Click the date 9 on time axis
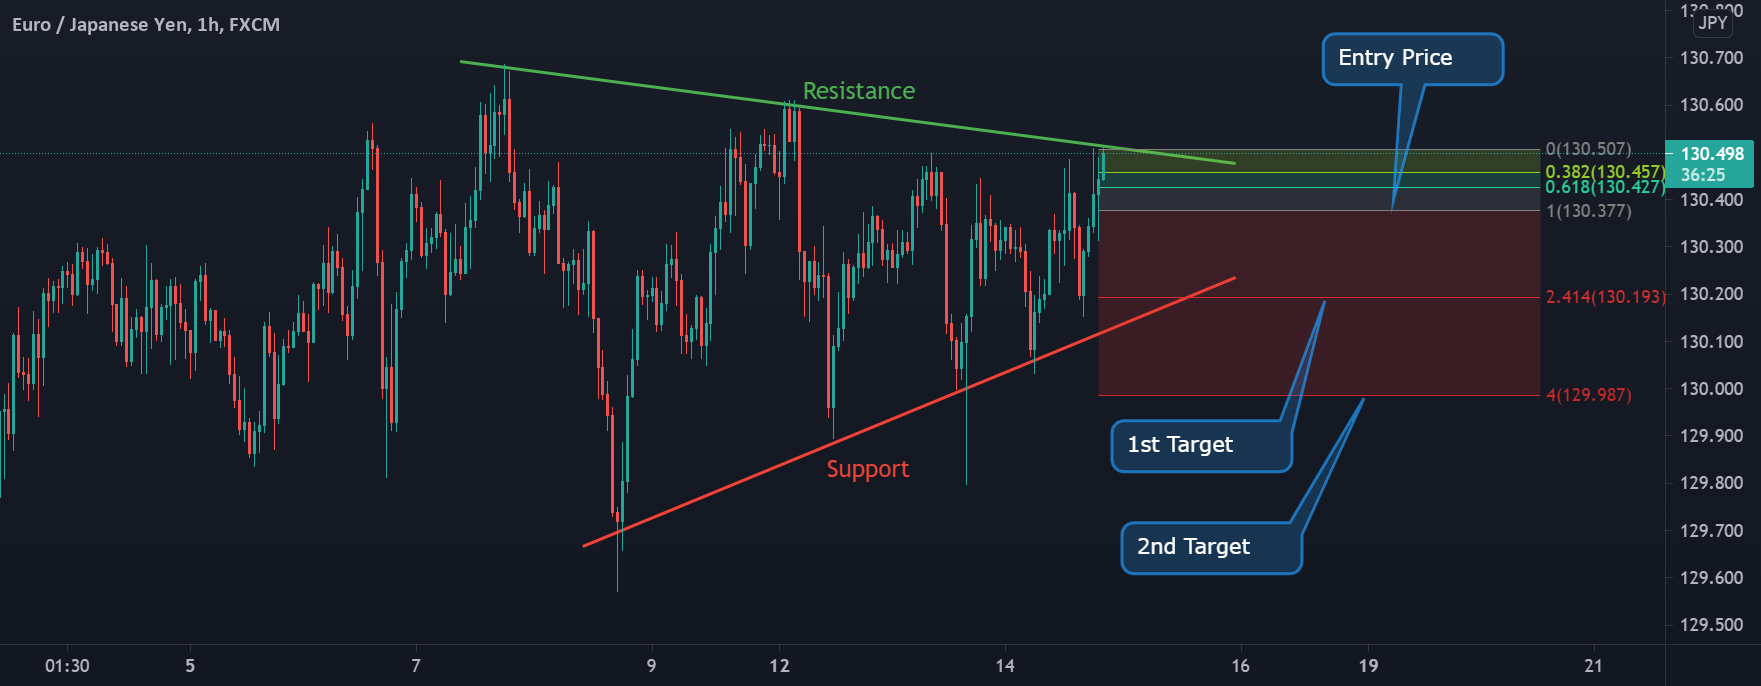 pyautogui.click(x=651, y=666)
